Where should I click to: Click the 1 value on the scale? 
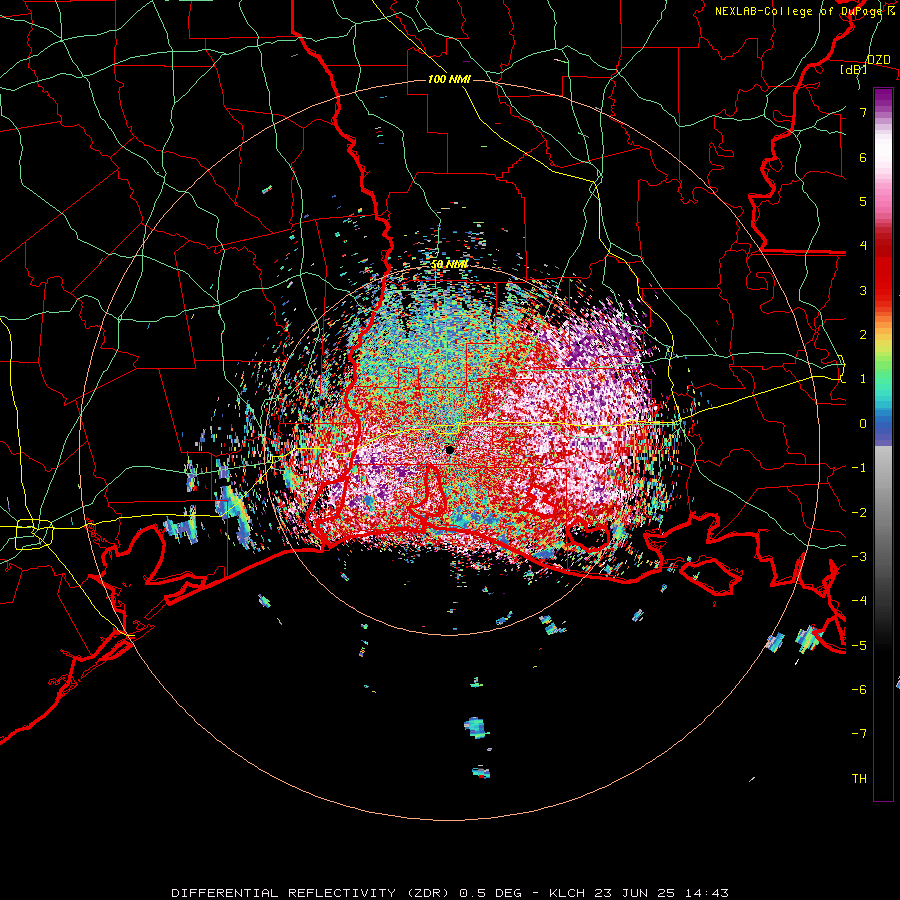(x=863, y=379)
